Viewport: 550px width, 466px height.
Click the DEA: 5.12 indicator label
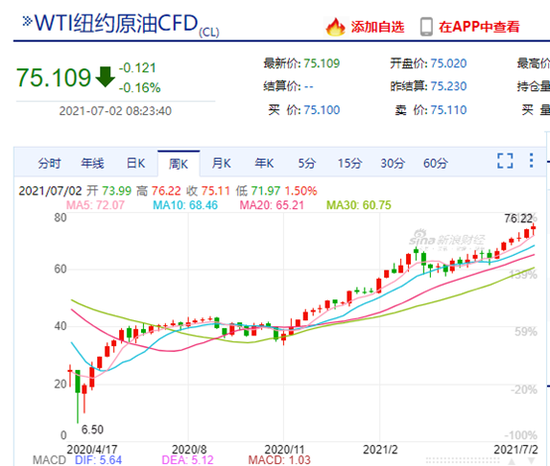point(187,460)
